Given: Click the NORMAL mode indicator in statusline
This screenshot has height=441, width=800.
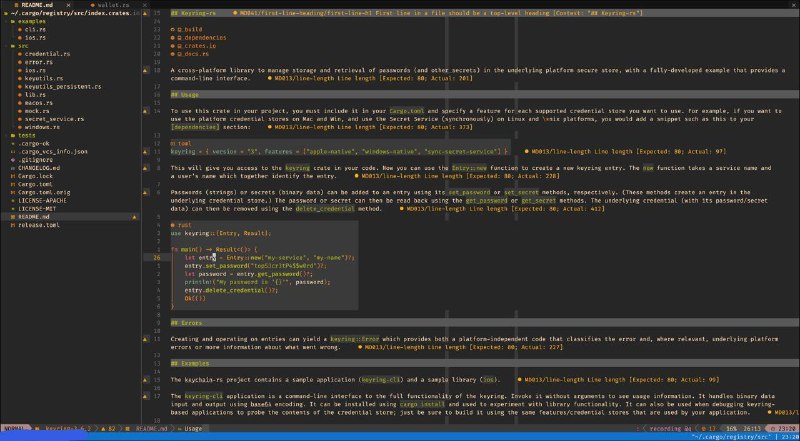Looking at the screenshot, I should (13, 429).
